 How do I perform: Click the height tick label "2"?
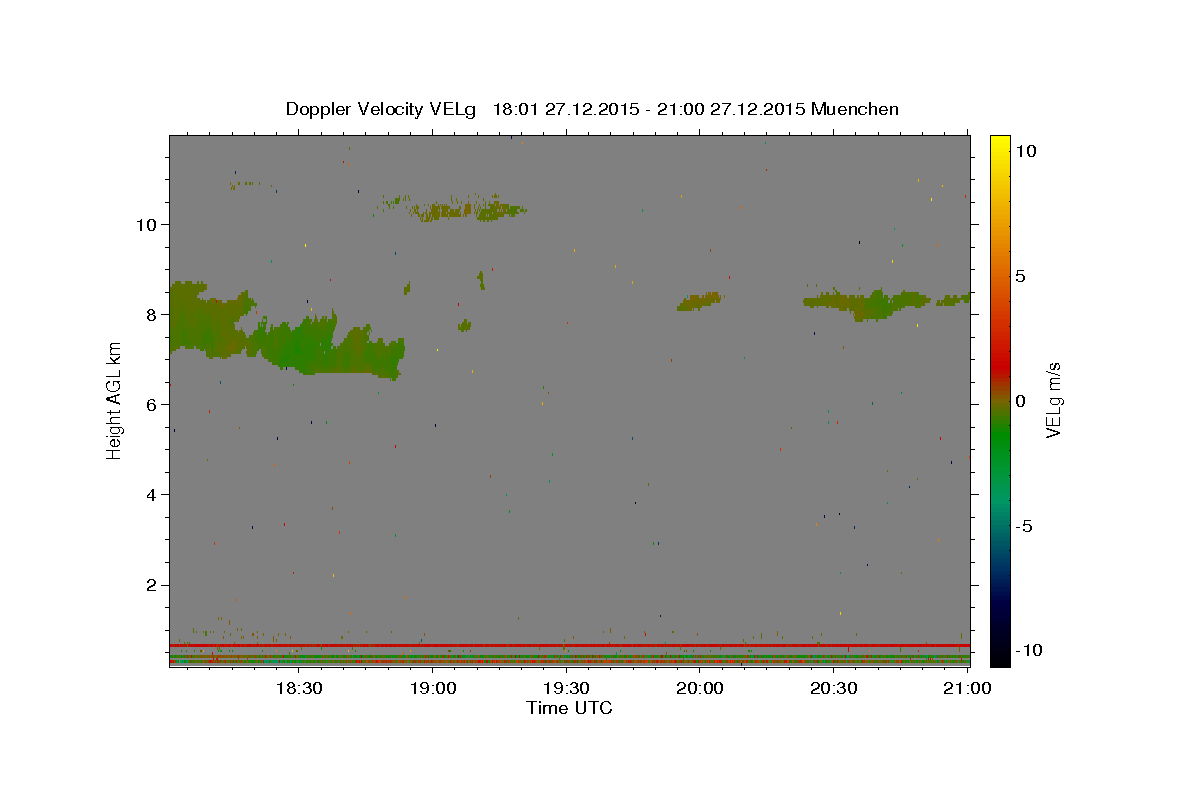(152, 585)
